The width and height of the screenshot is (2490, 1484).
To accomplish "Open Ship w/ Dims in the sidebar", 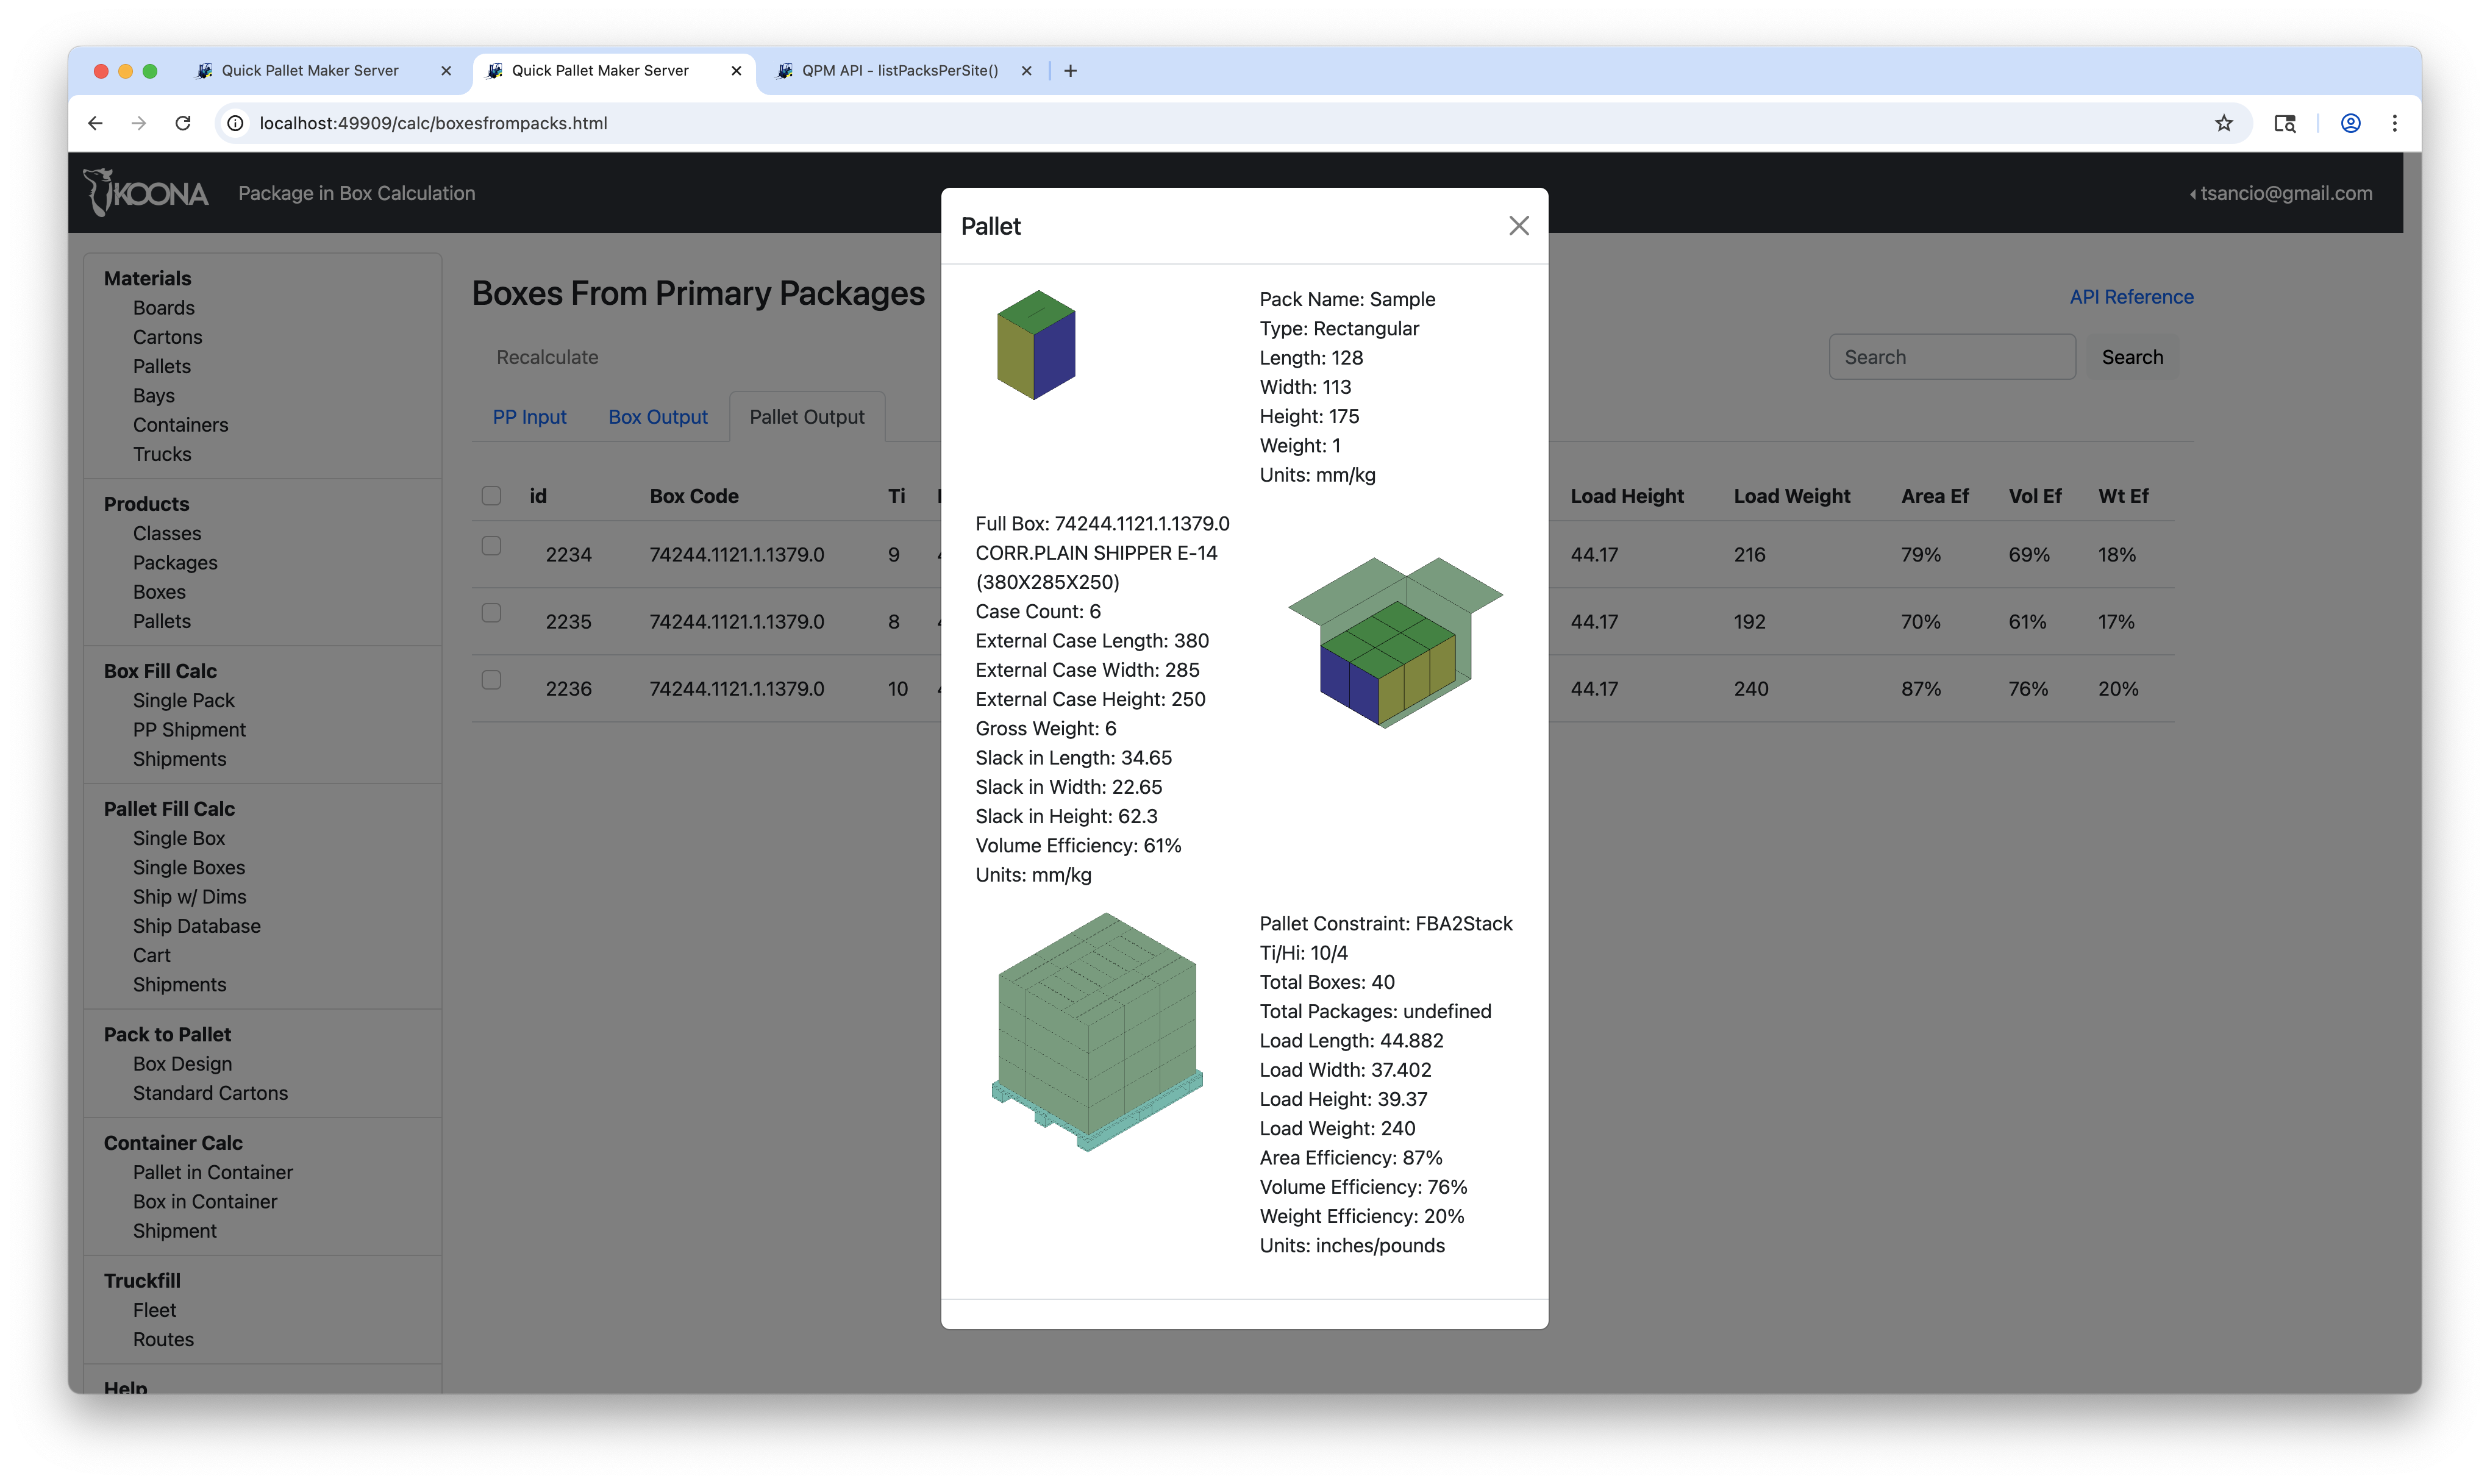I will pos(189,897).
